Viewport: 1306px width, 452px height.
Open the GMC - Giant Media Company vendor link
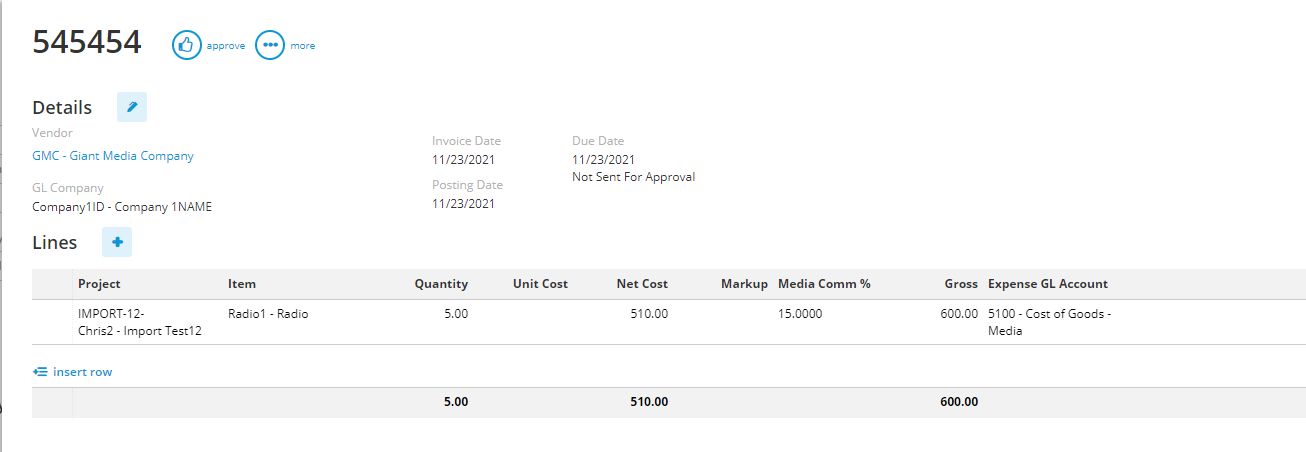click(x=113, y=156)
